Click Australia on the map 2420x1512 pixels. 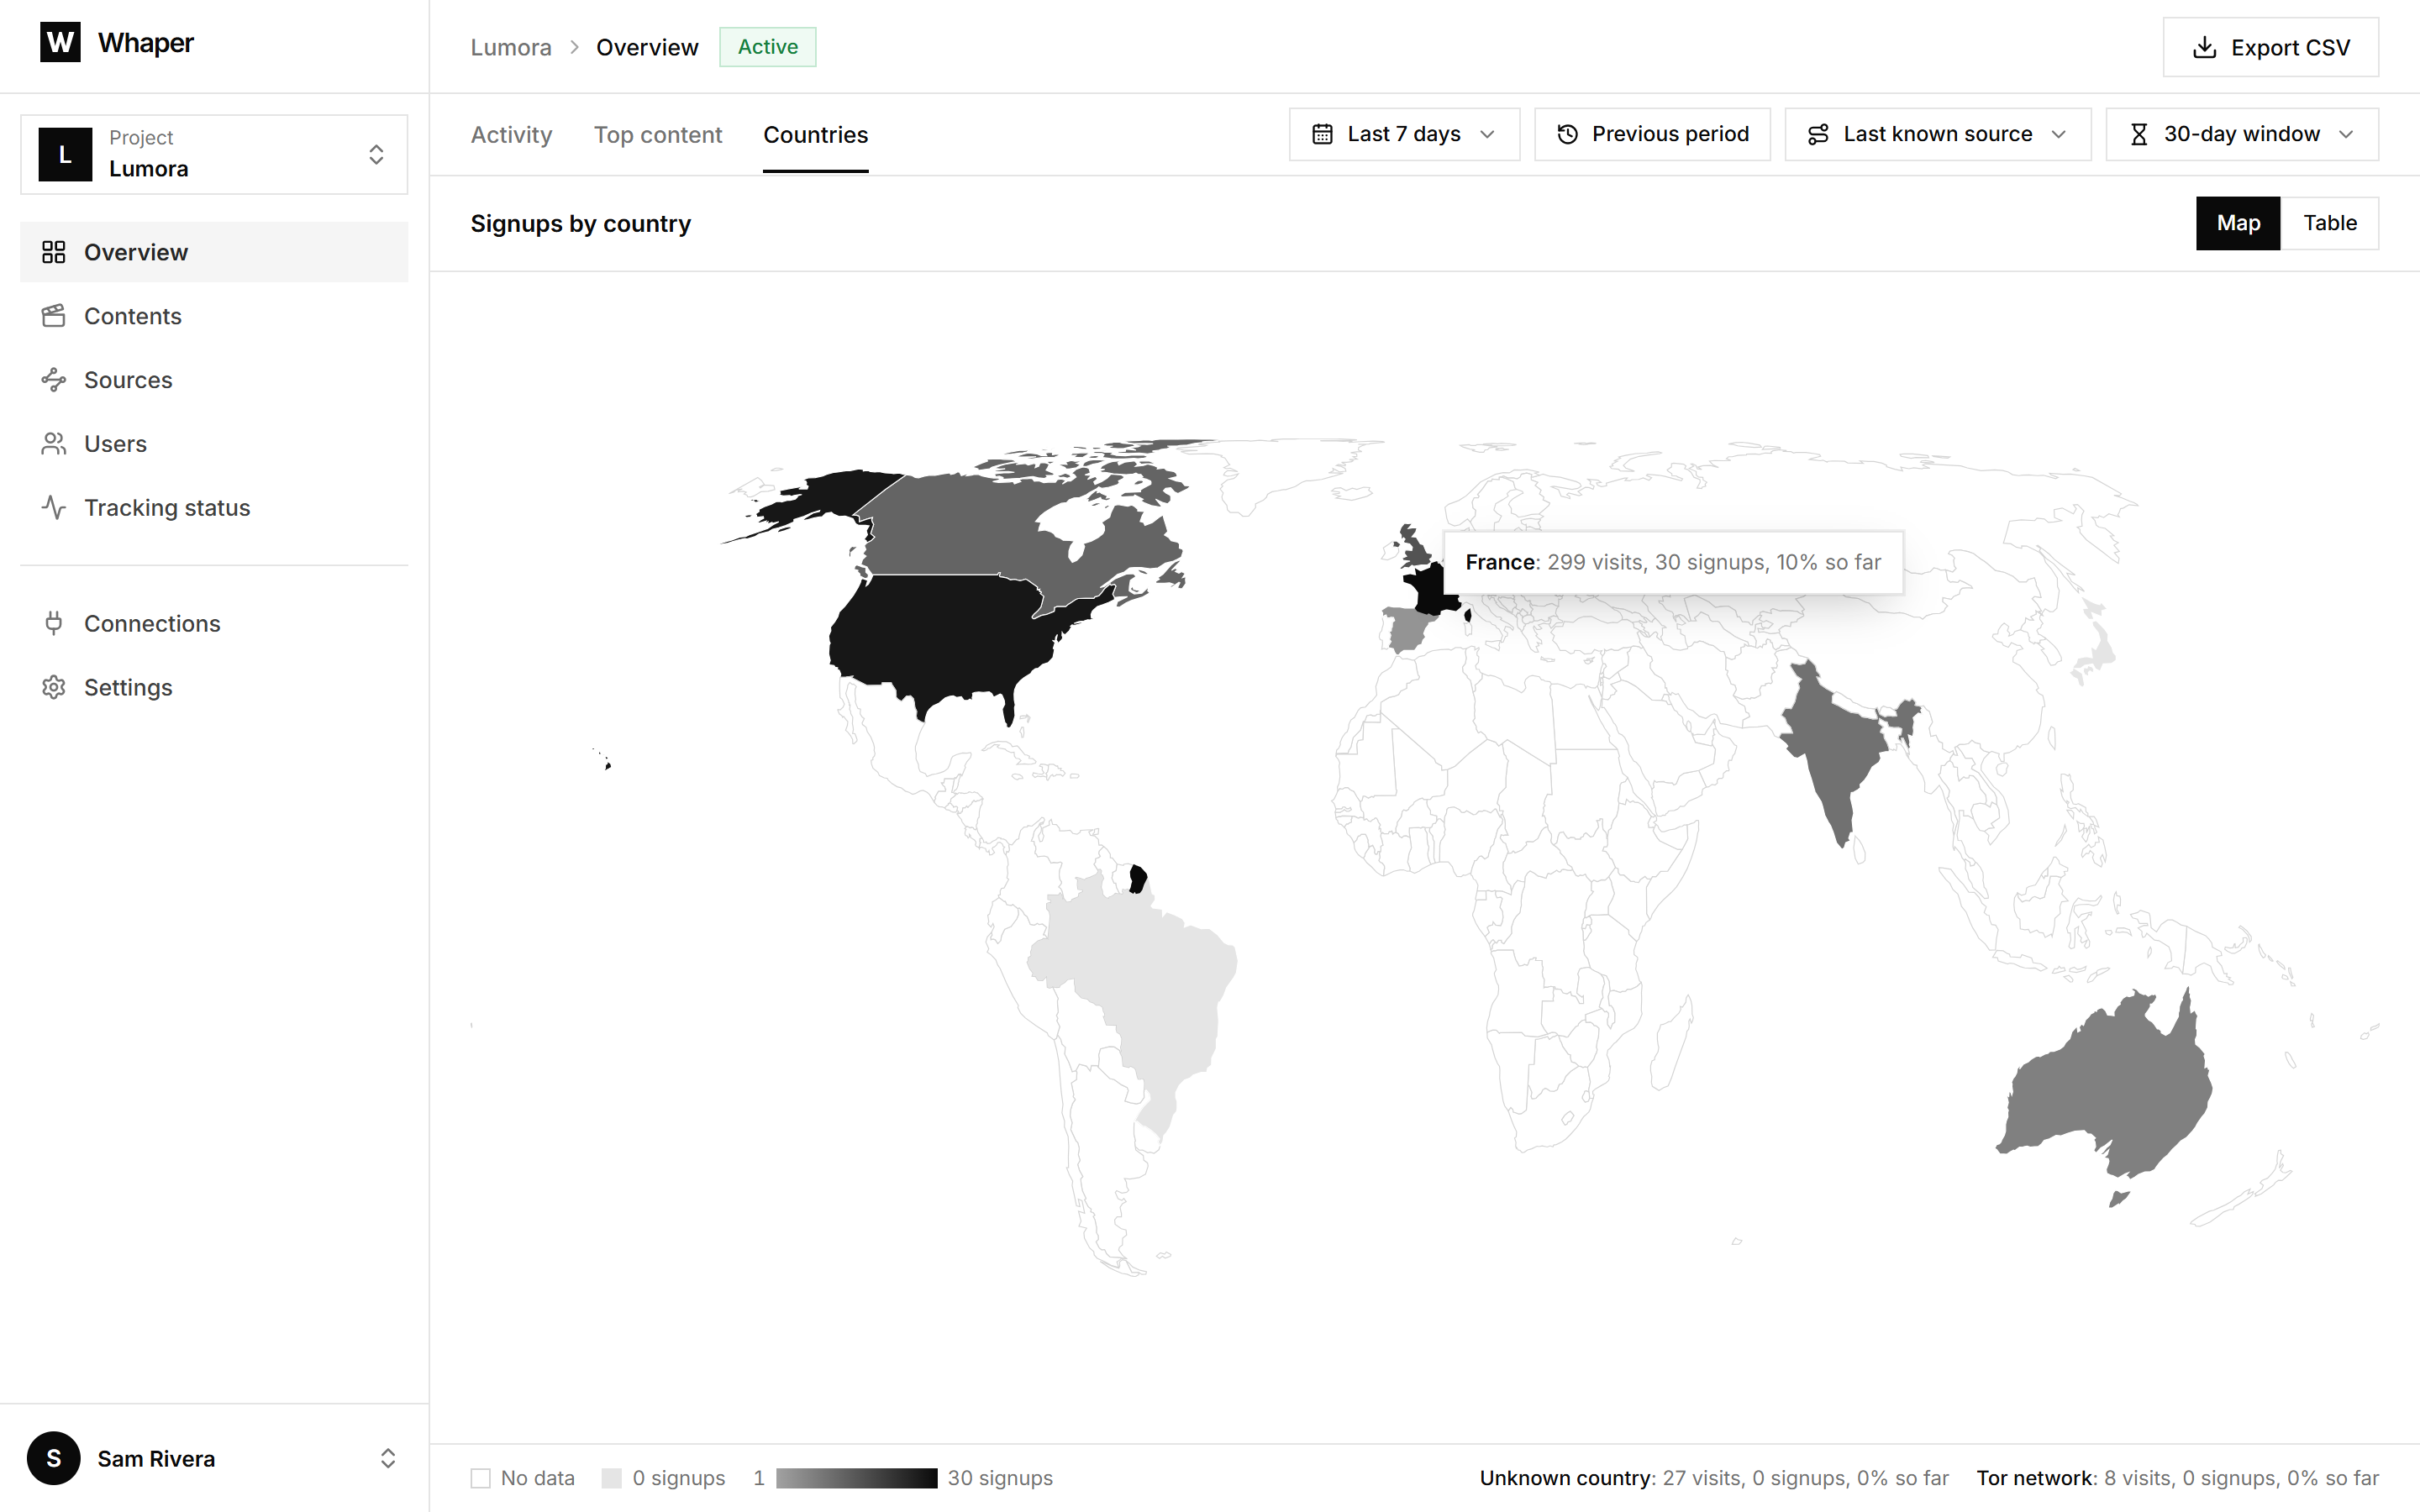click(x=2110, y=1090)
